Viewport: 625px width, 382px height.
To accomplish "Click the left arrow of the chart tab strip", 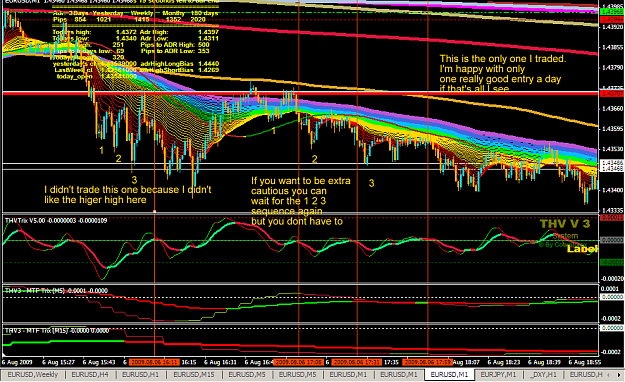I will click(x=608, y=375).
